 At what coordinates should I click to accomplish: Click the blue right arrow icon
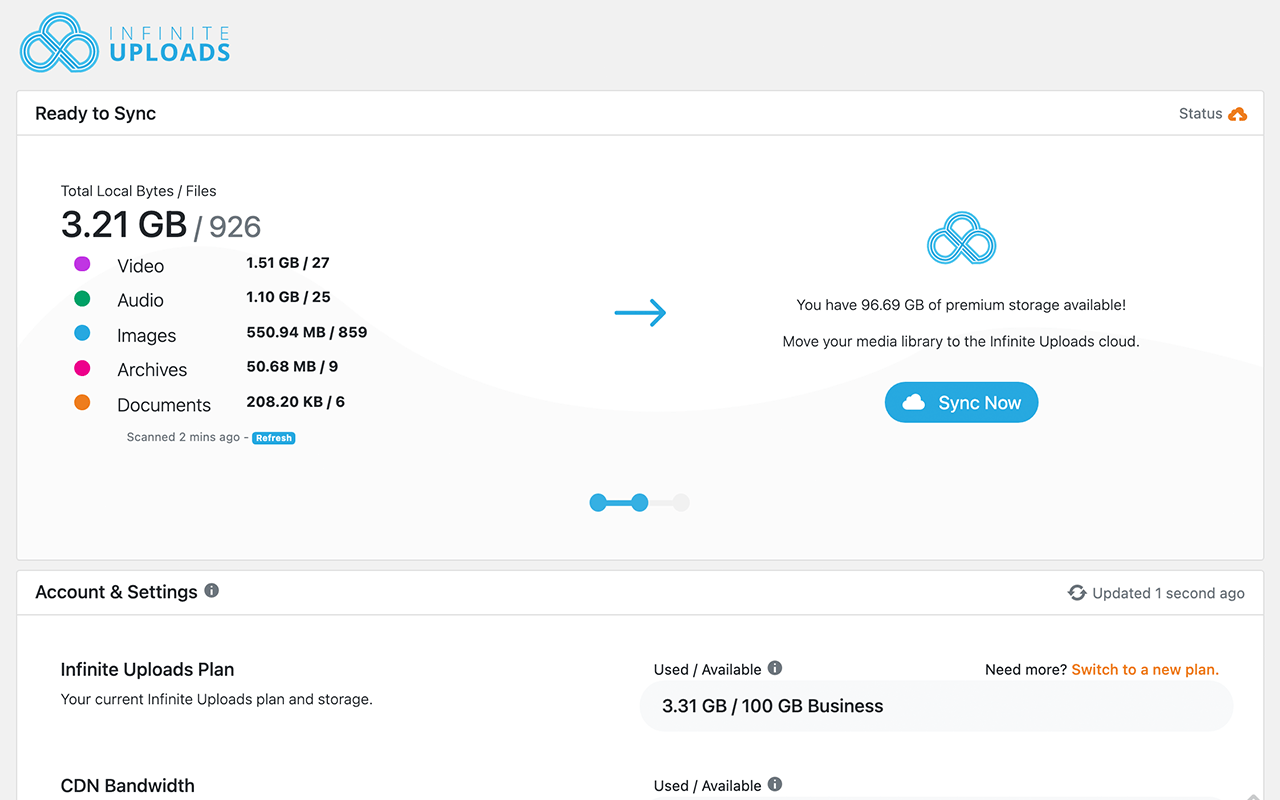(x=640, y=313)
